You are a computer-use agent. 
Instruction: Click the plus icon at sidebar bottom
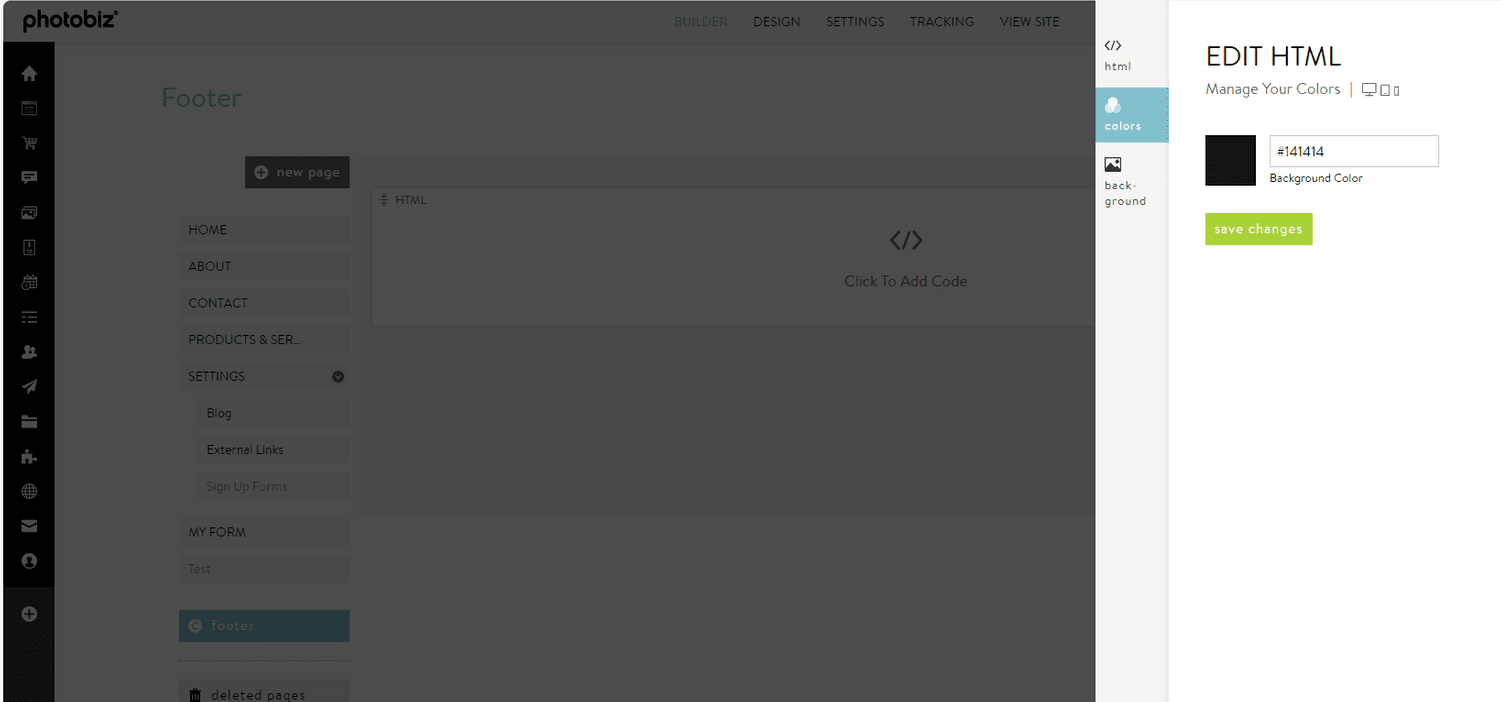coord(29,614)
